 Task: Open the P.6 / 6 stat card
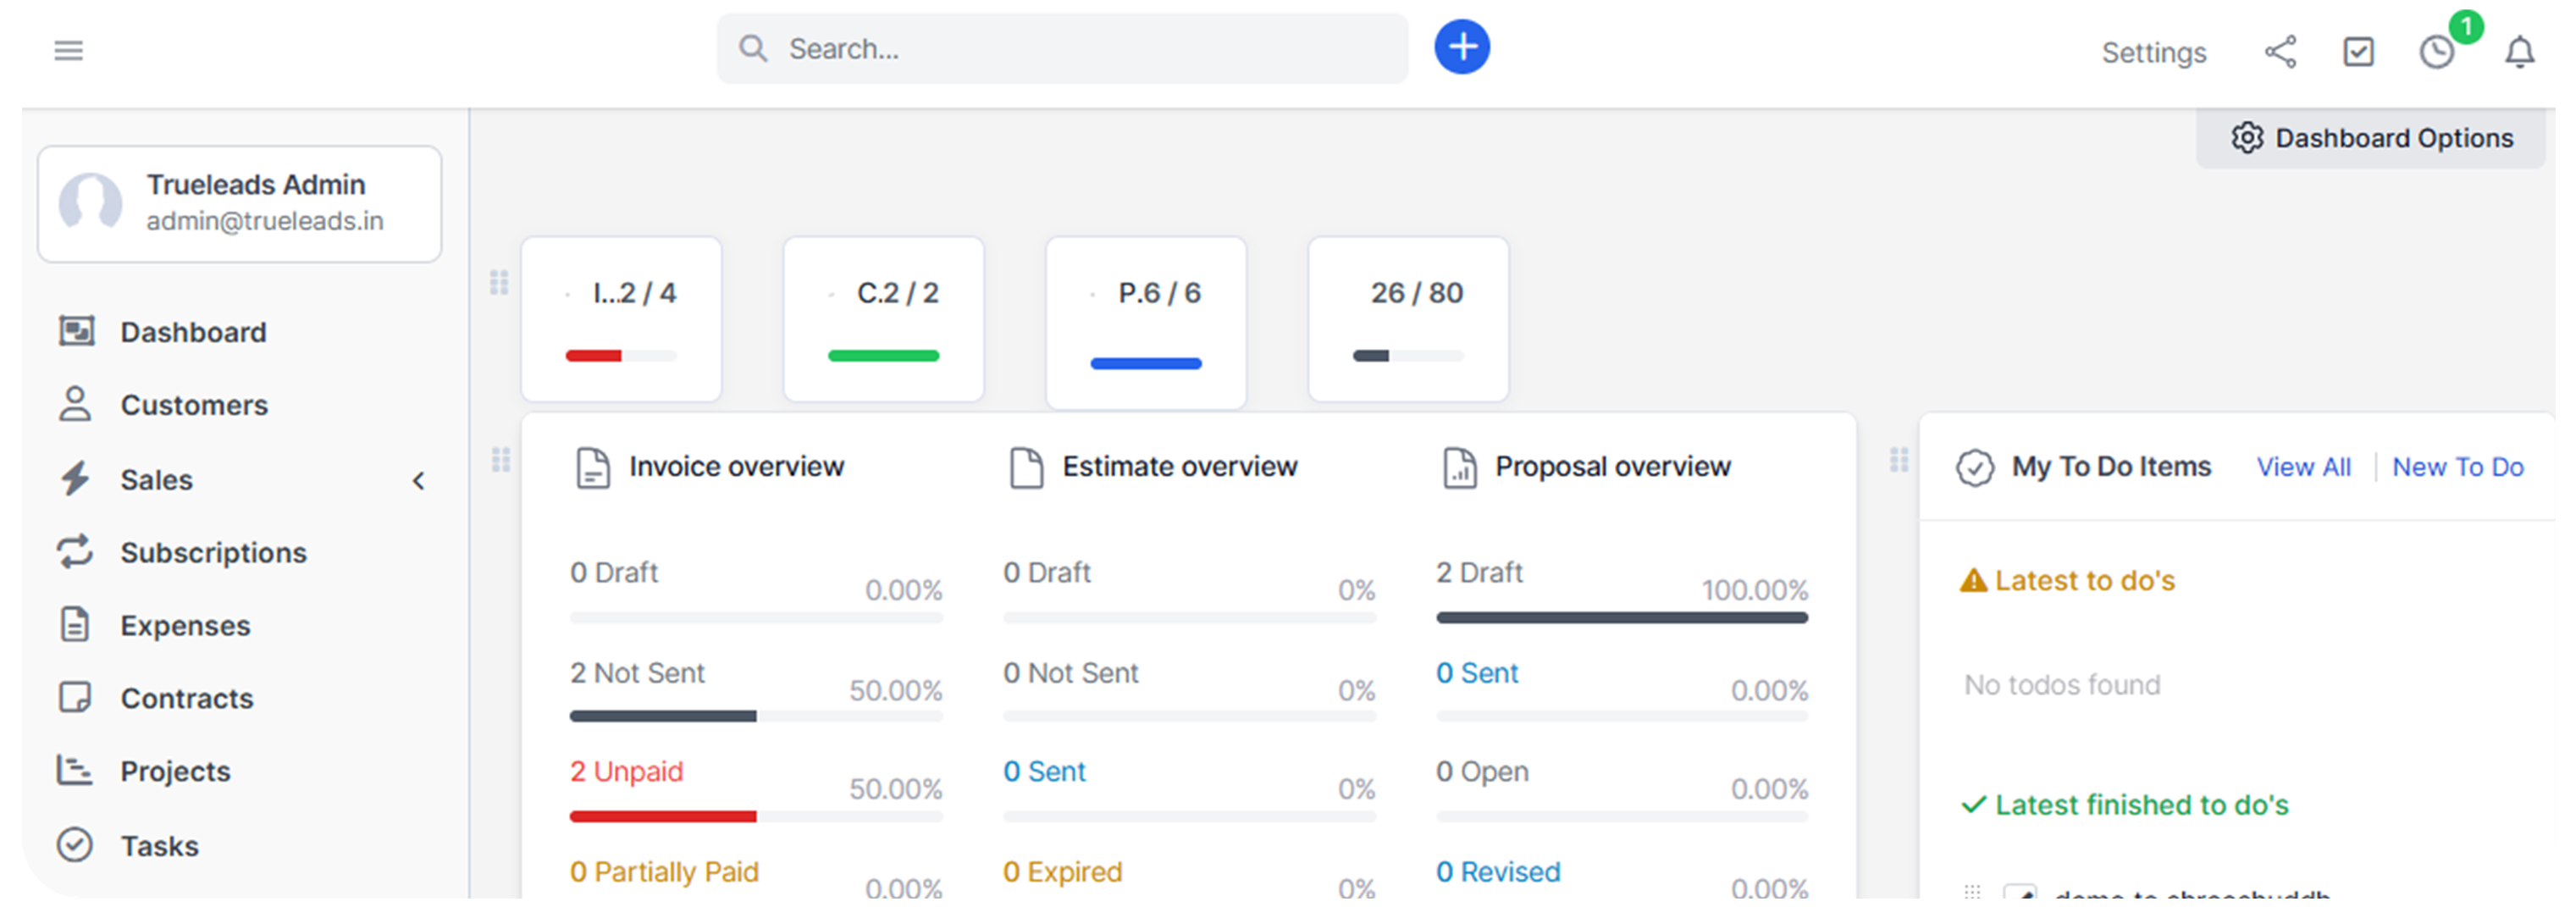point(1146,323)
